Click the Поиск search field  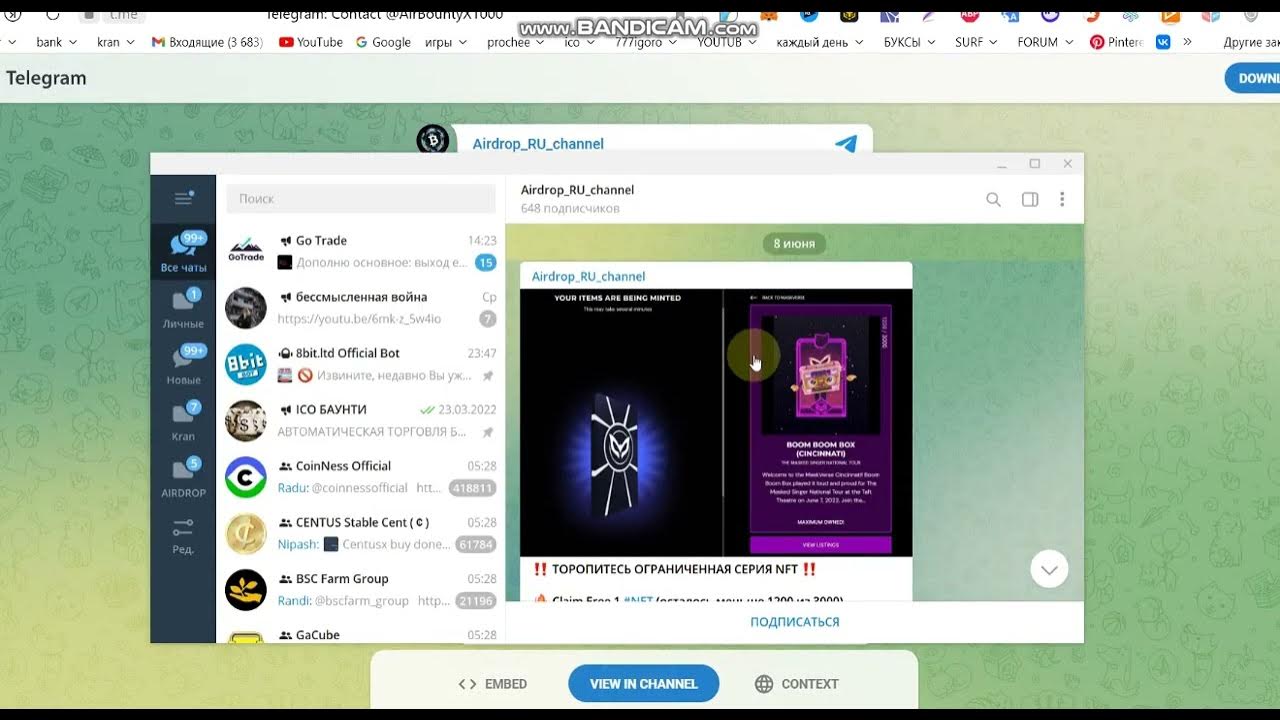361,199
